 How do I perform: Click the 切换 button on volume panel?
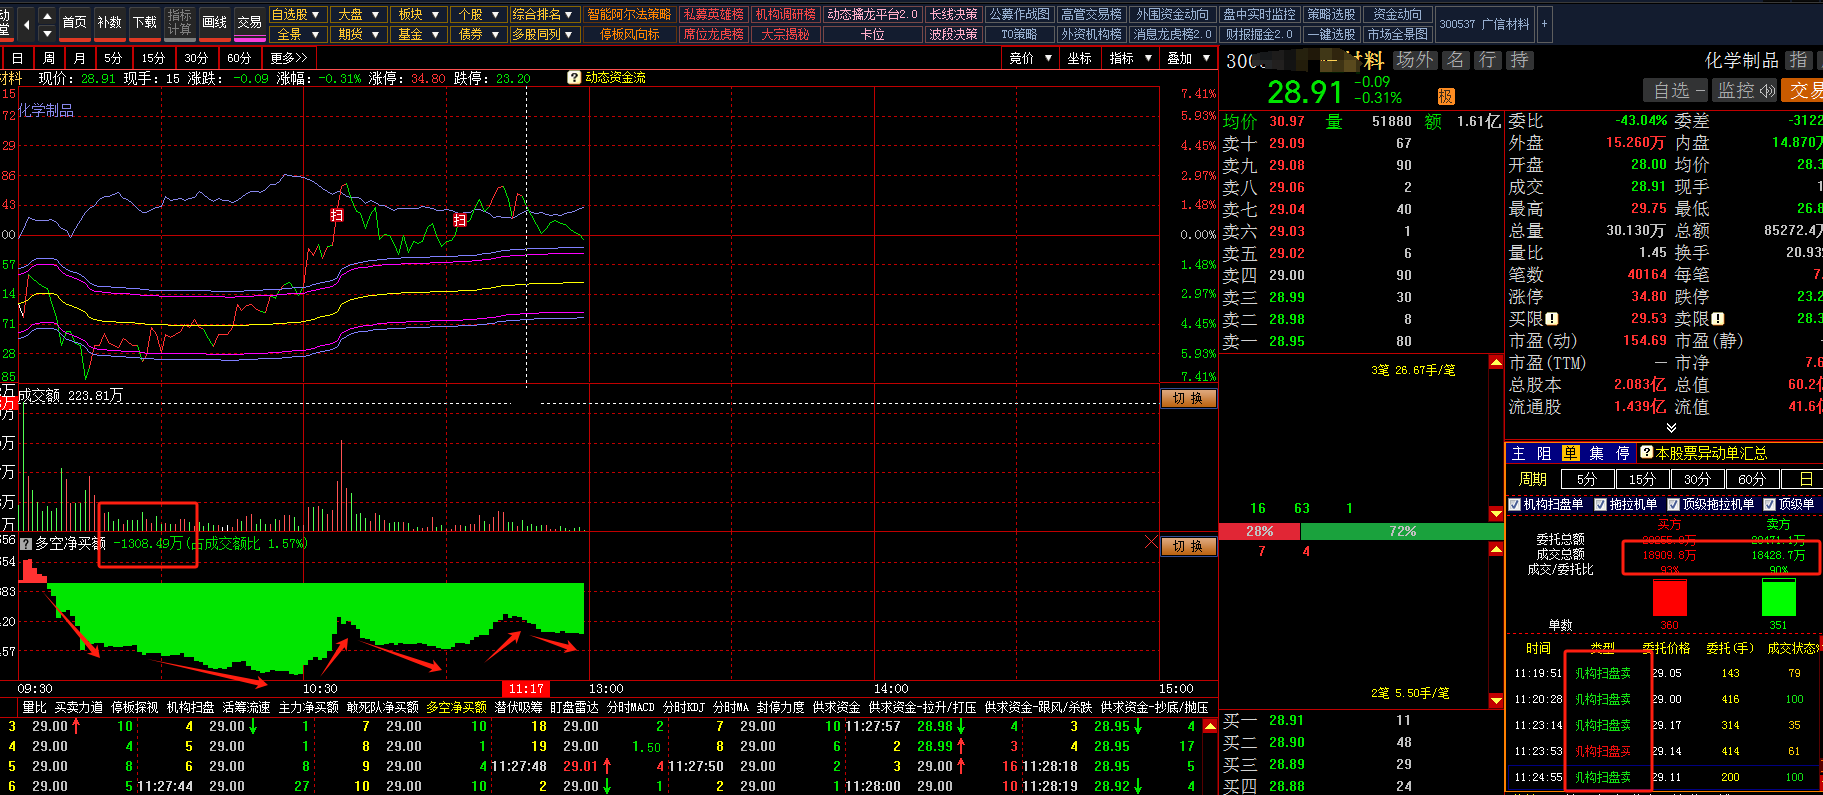(x=1188, y=398)
